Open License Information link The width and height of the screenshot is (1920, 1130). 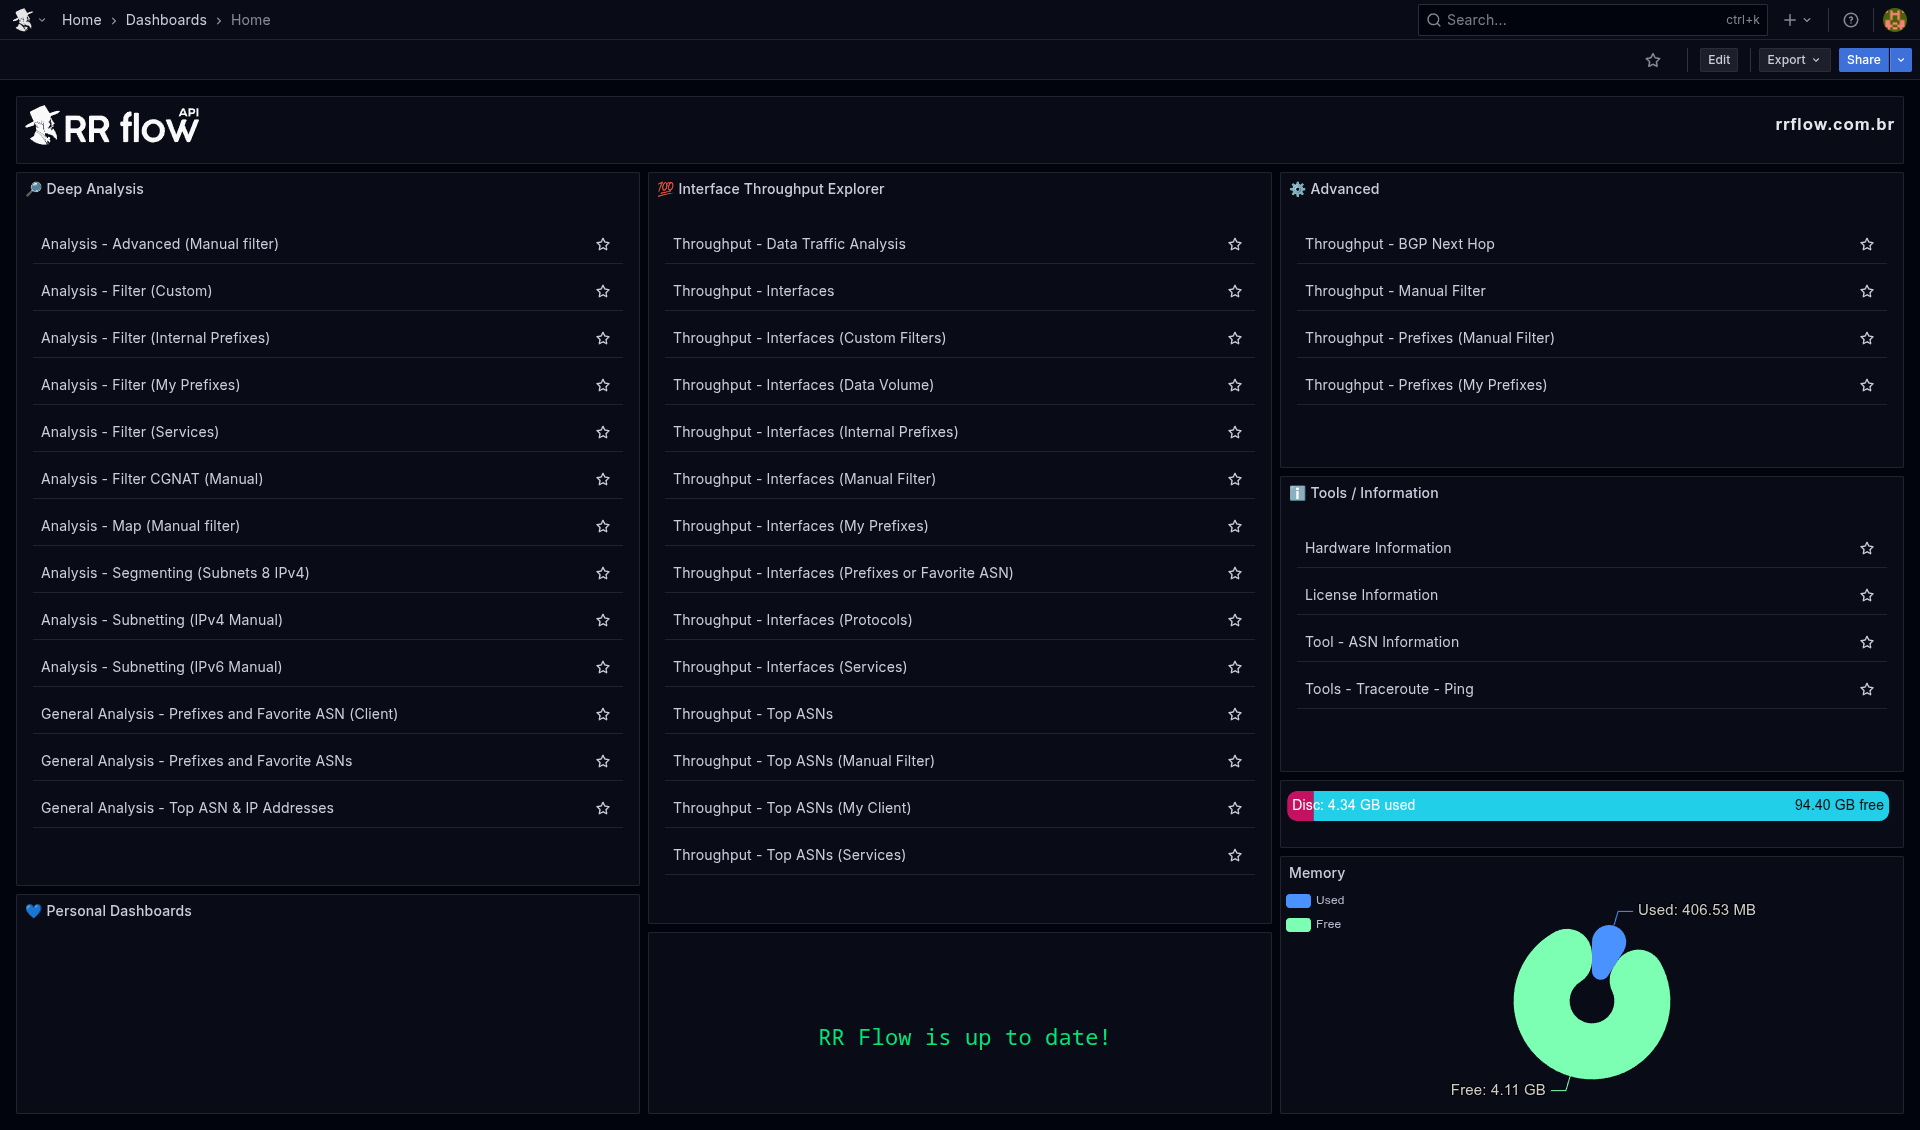1371,595
